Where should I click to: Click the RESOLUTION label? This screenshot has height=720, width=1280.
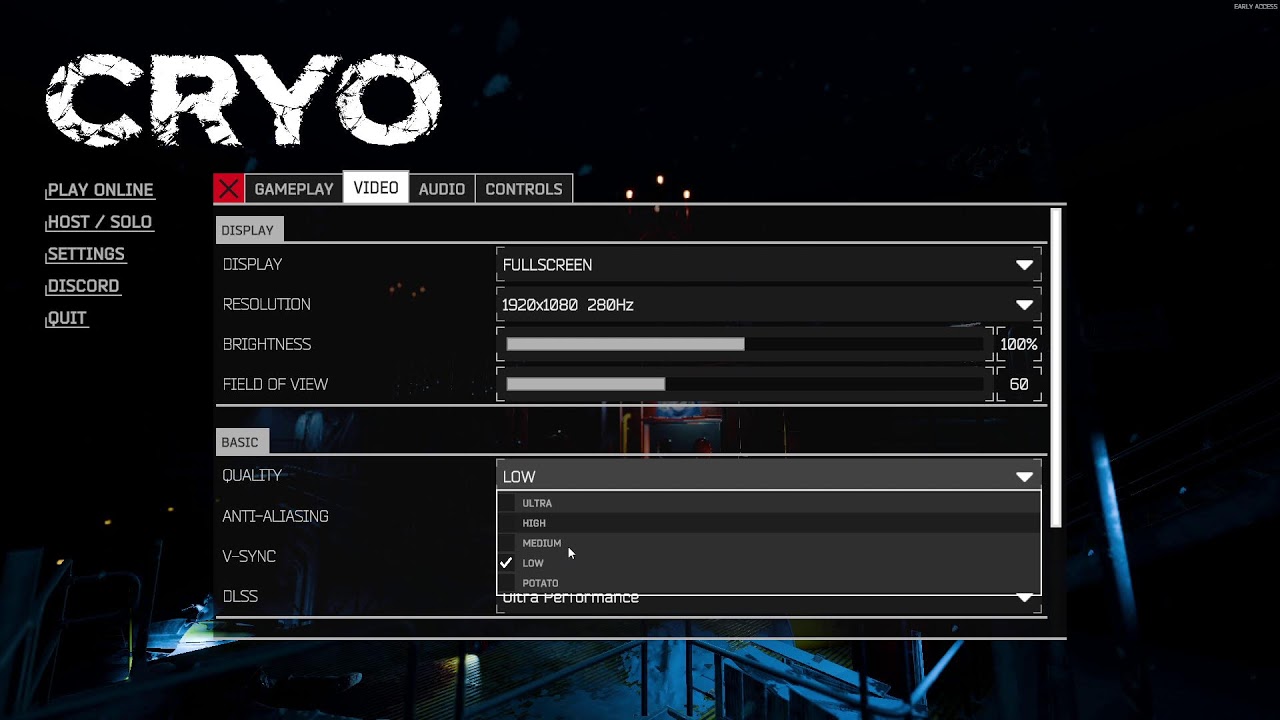coord(266,304)
